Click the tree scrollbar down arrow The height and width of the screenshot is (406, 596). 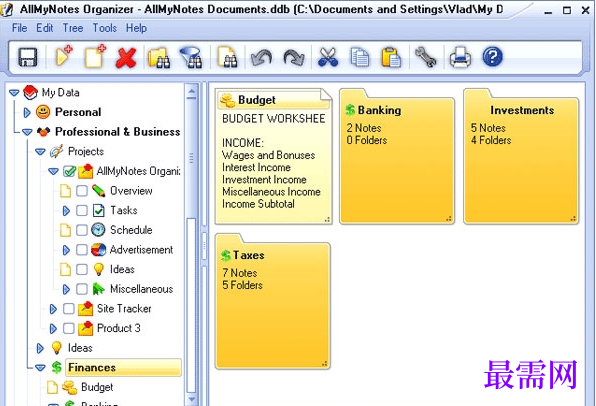coord(191,399)
